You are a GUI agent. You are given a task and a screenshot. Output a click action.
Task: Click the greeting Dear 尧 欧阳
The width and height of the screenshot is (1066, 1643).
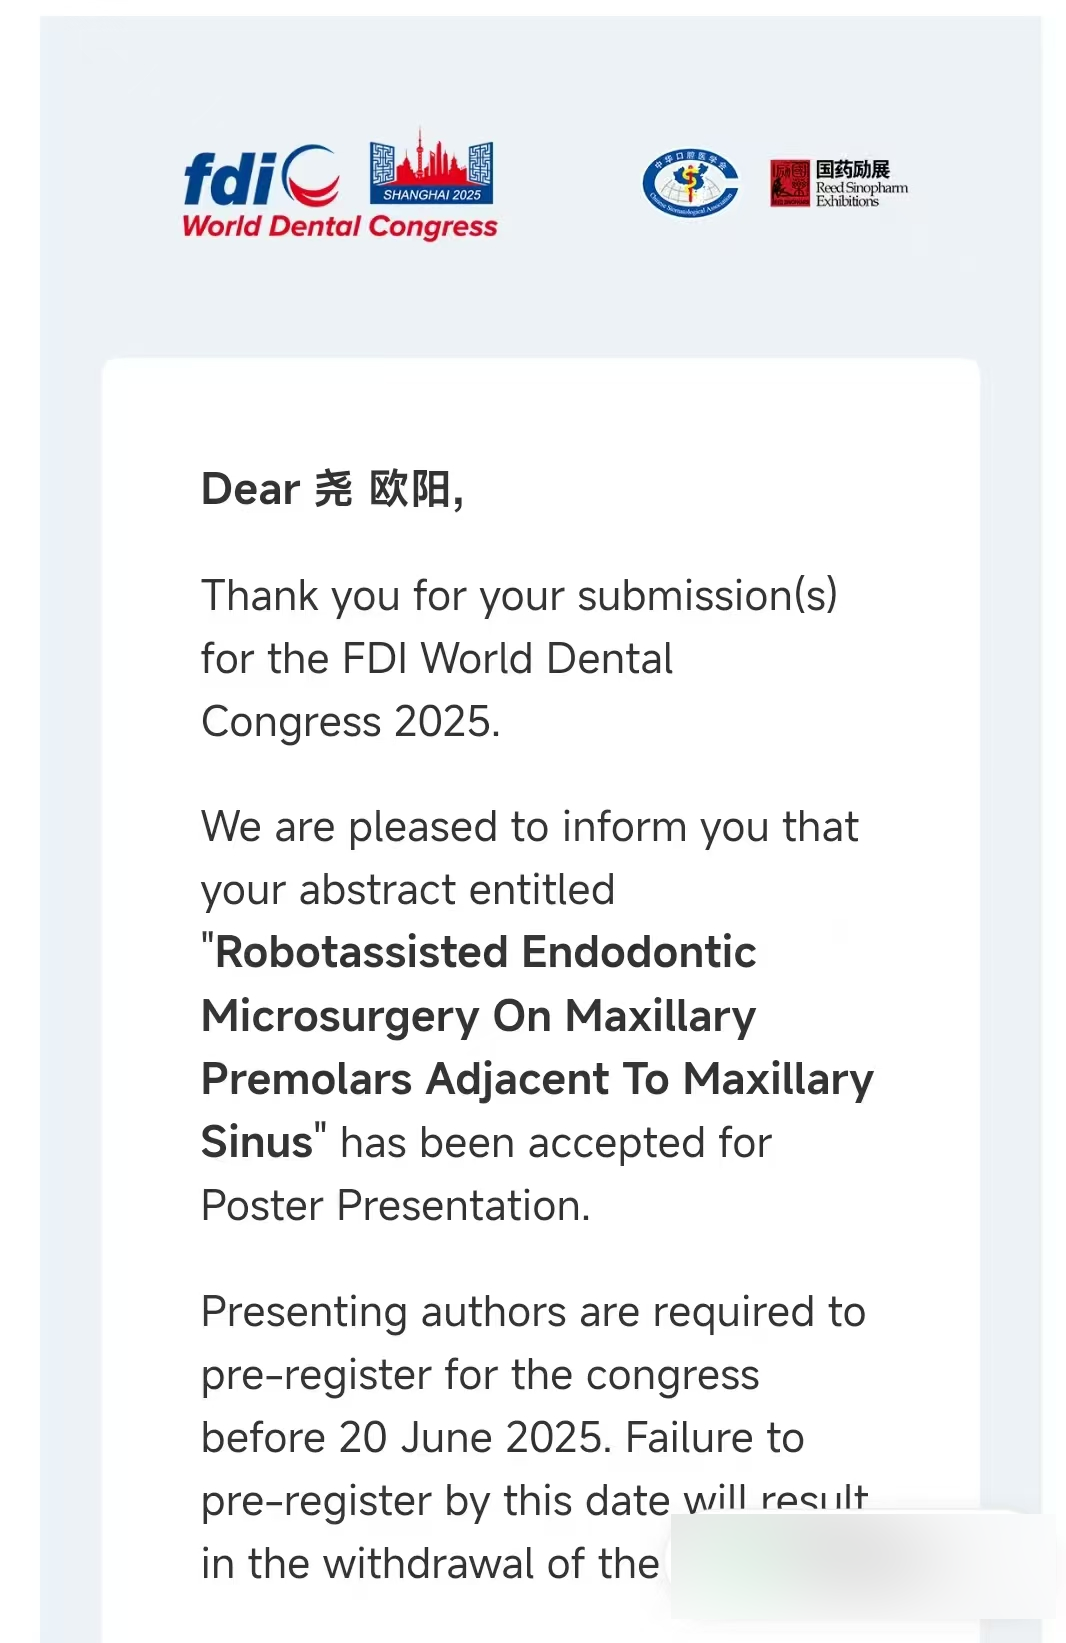[332, 490]
